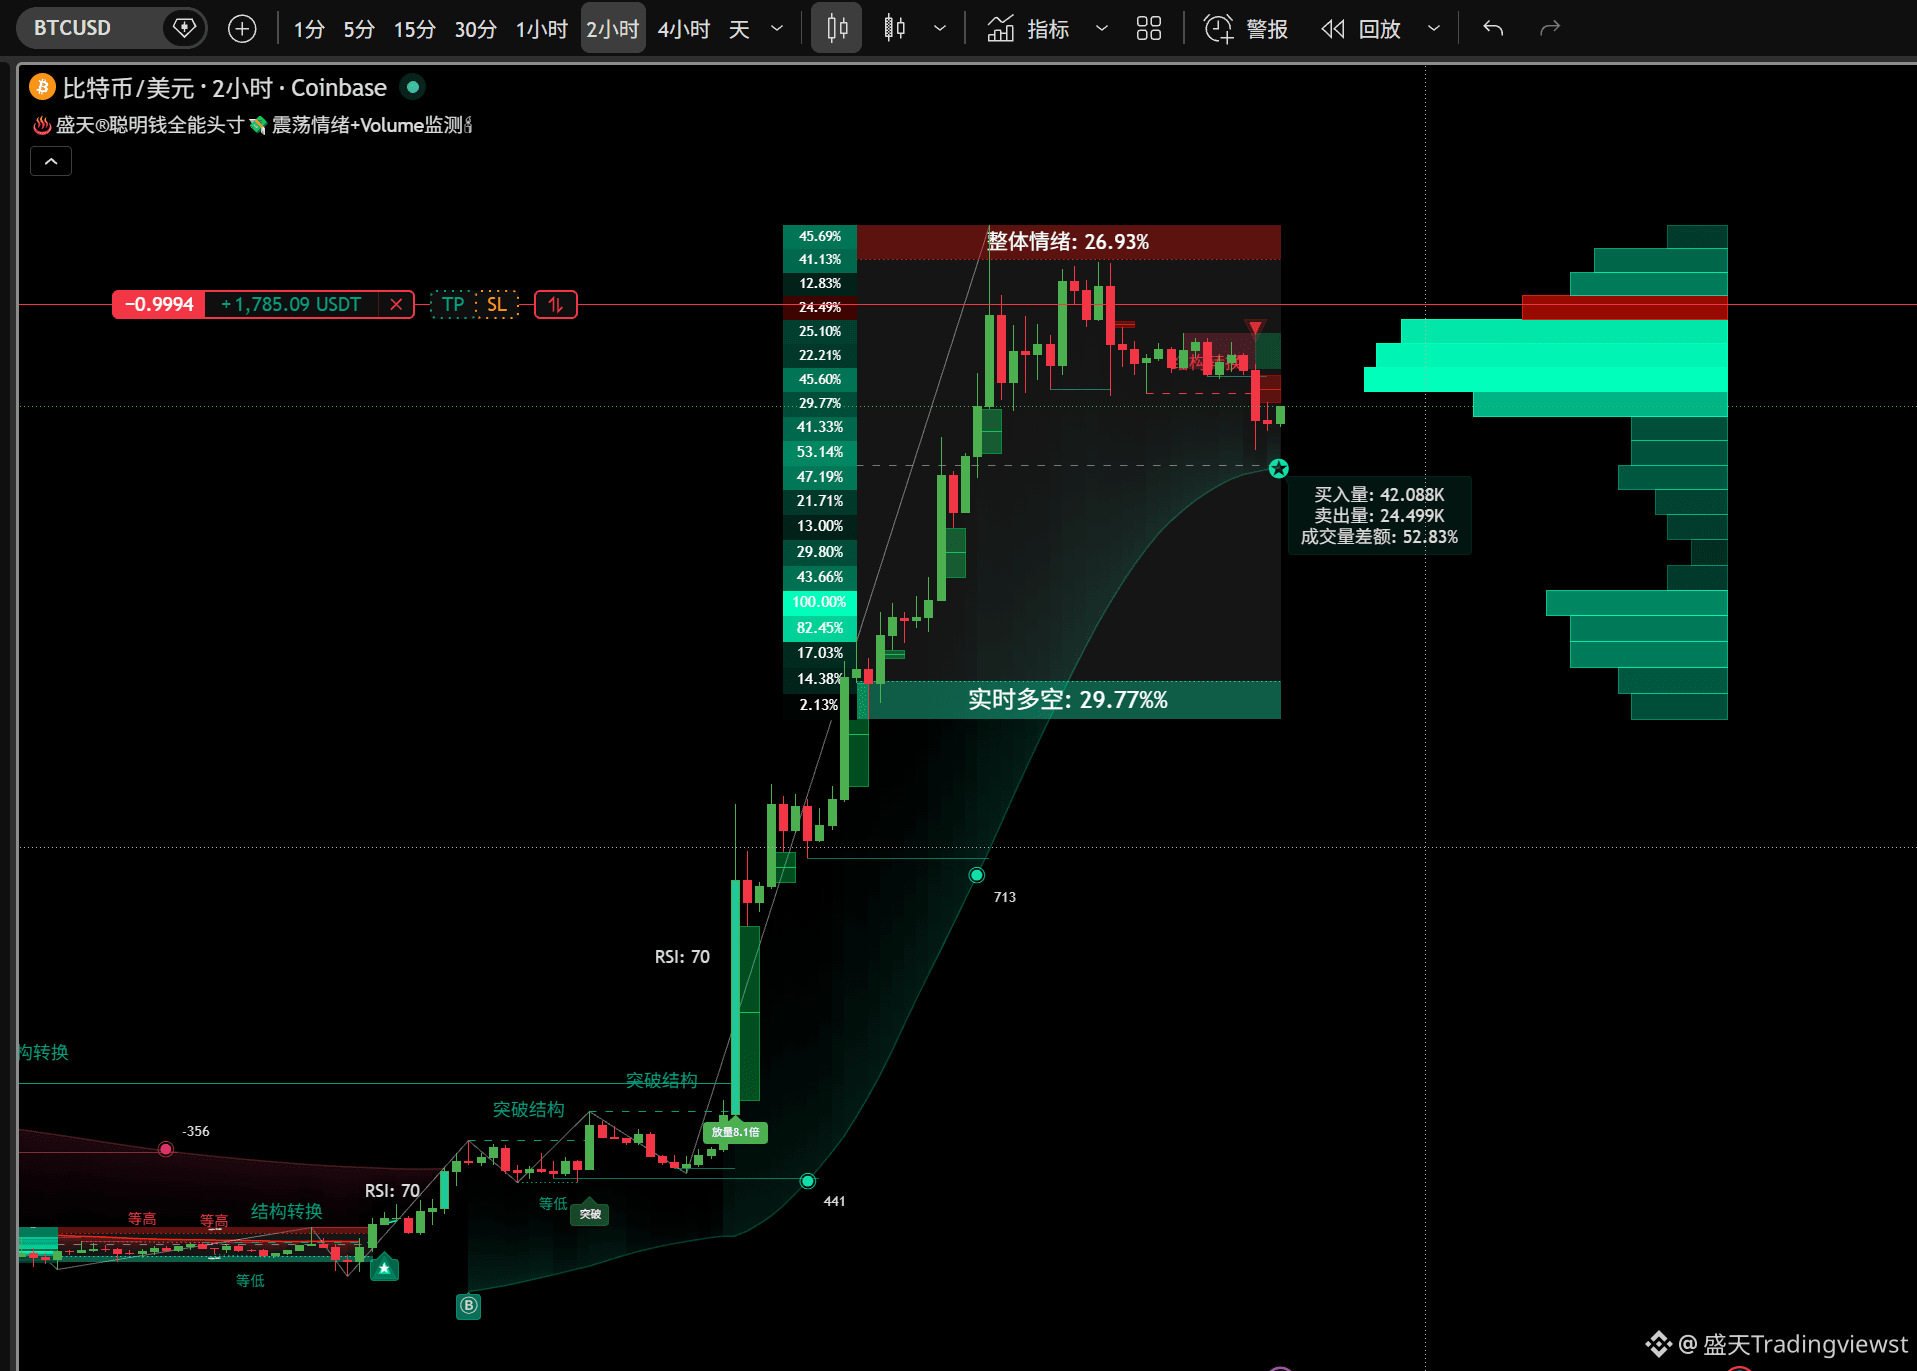This screenshot has width=1917, height=1371.
Task: Select the active 2小时 timeframe
Action: point(612,29)
